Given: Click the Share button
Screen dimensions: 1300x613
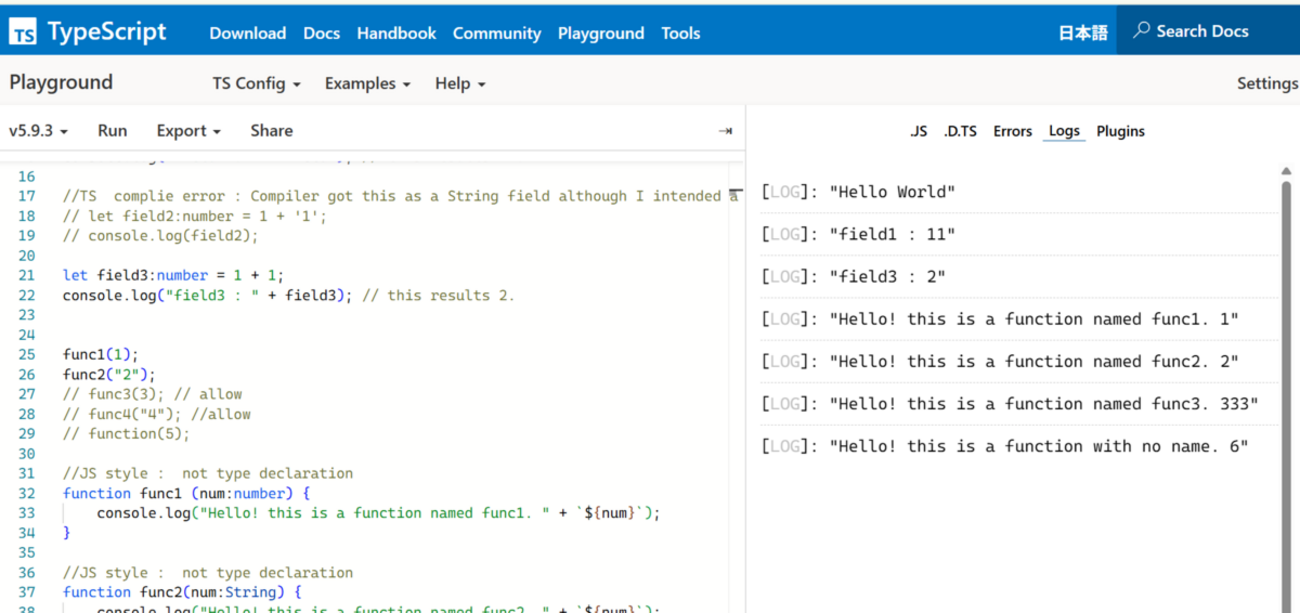Looking at the screenshot, I should [271, 131].
